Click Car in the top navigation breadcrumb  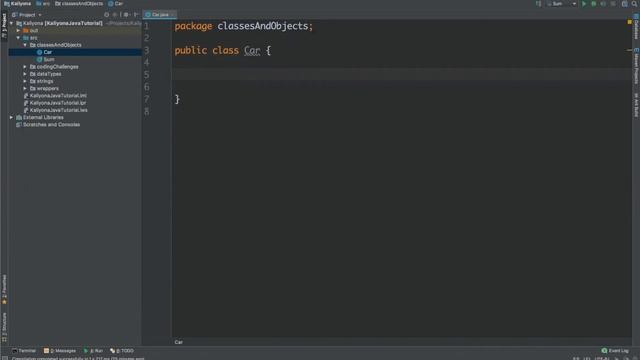[116, 4]
